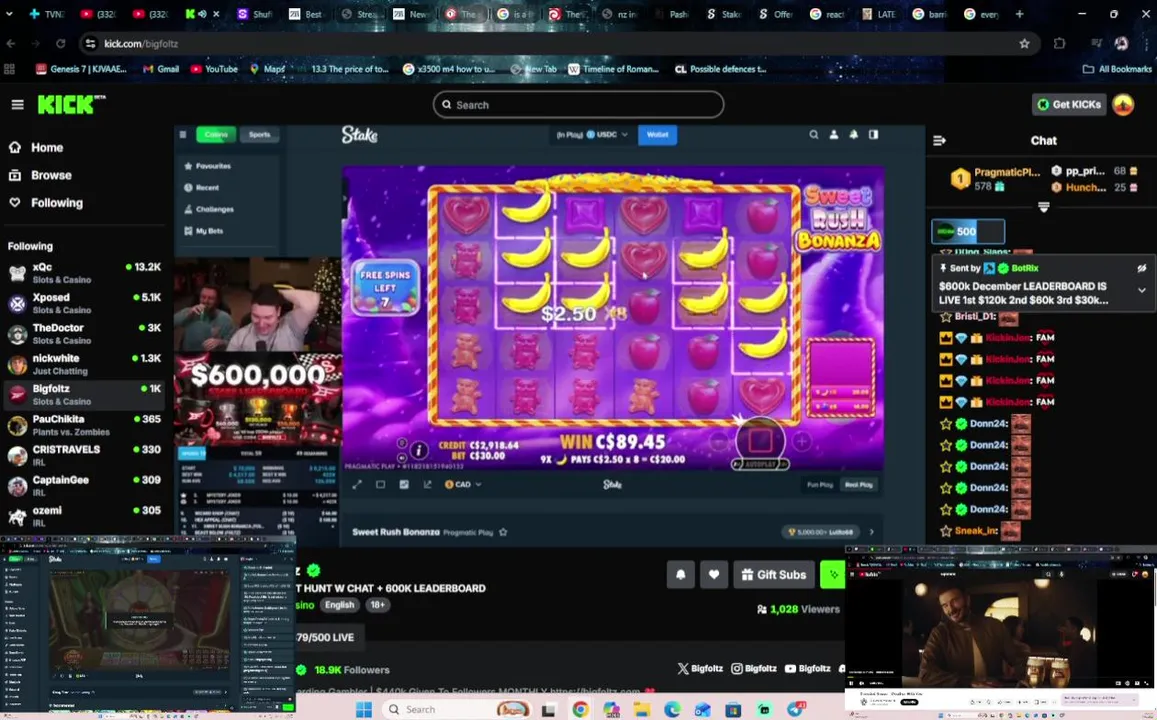
Task: Open live stats icon under game
Action: tap(404, 485)
